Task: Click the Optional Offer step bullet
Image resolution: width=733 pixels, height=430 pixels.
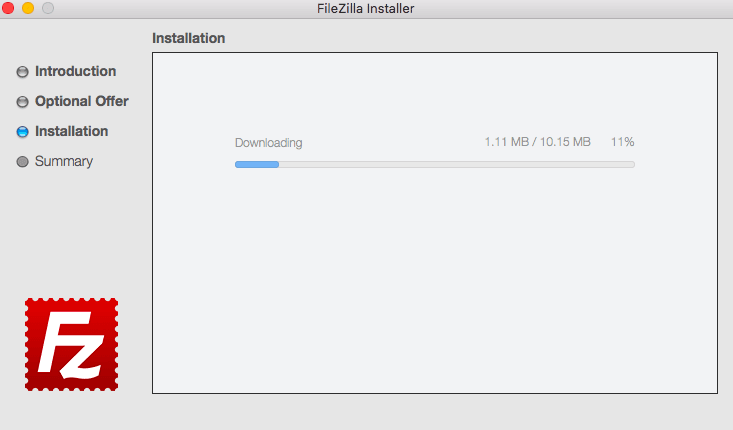Action: pos(23,102)
